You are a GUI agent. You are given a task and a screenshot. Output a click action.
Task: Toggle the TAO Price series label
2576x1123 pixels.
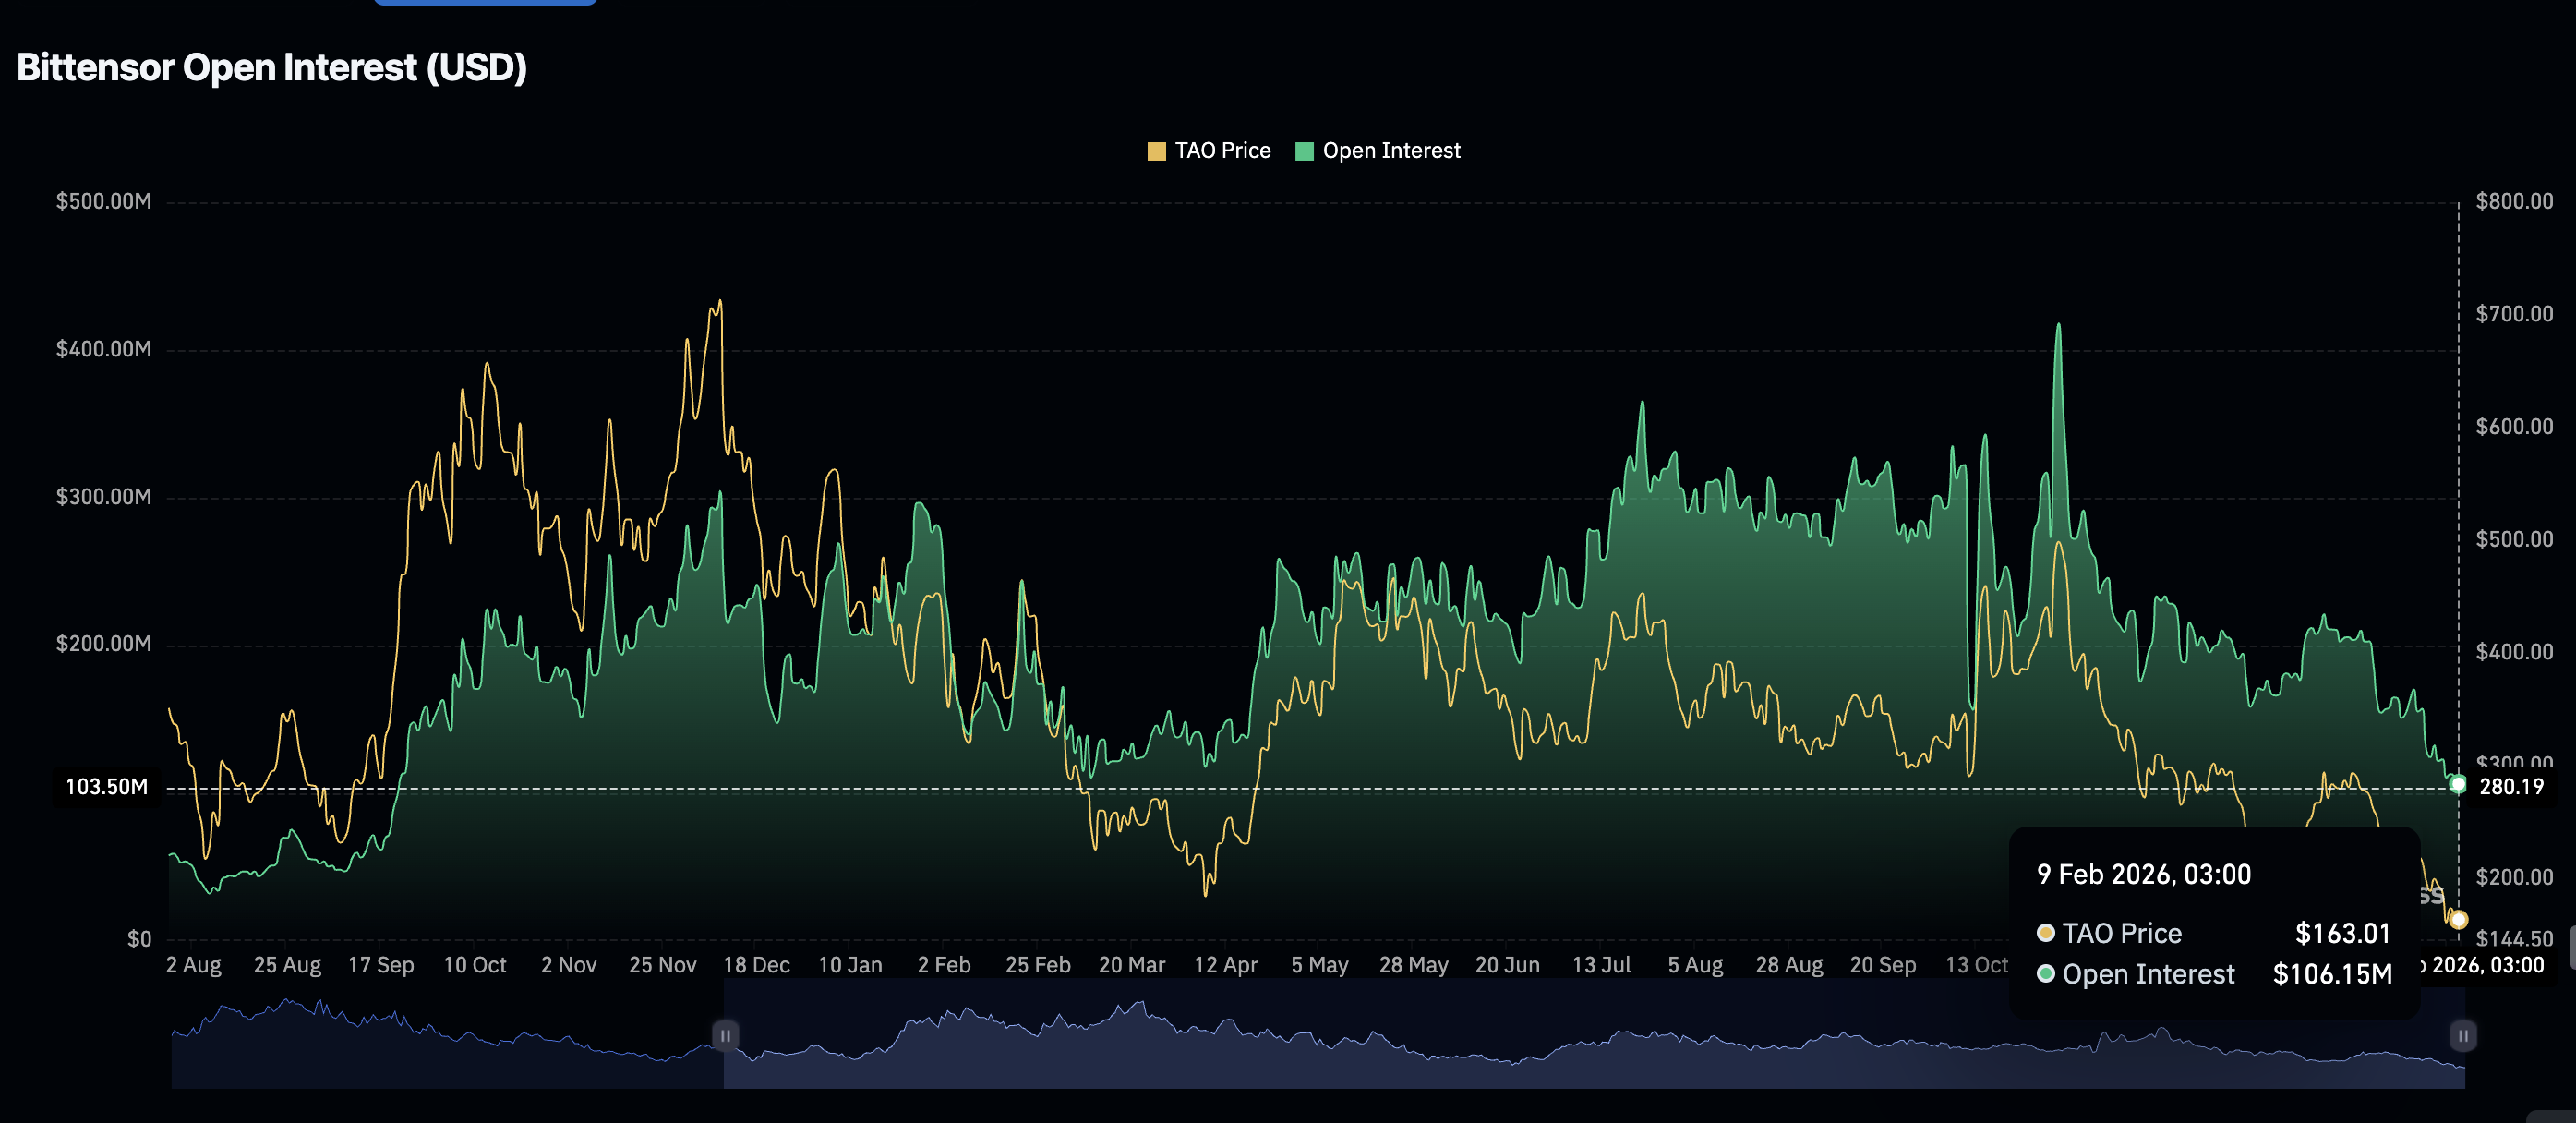[1222, 151]
